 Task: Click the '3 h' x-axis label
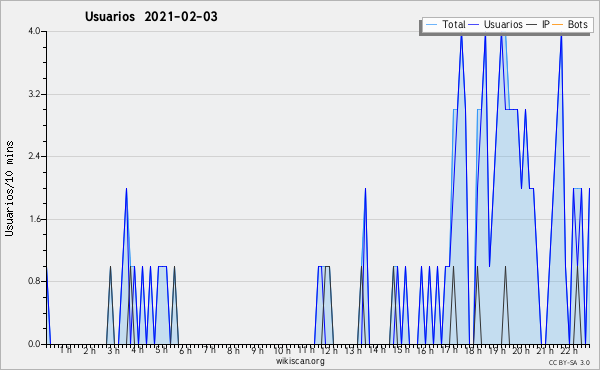pos(113,350)
